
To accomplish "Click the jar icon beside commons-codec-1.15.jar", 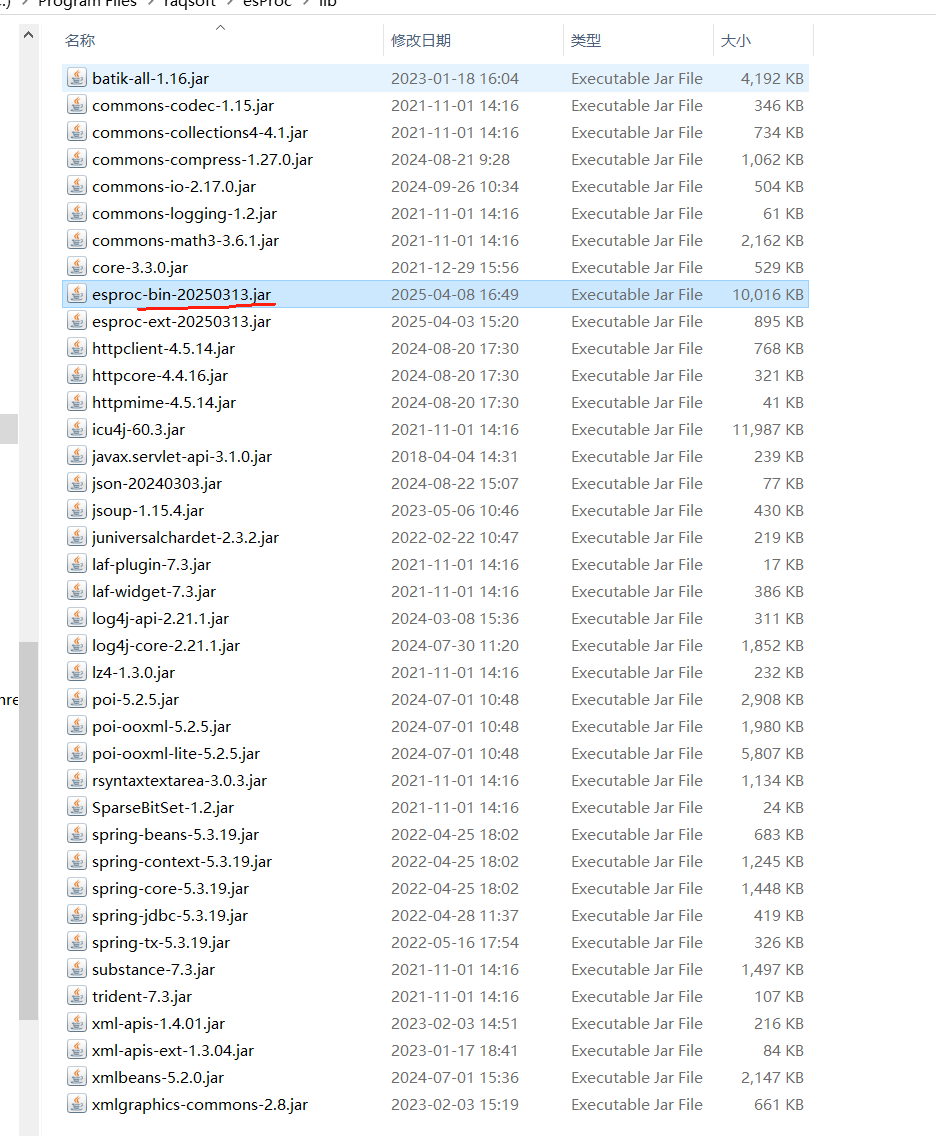I will coord(77,105).
